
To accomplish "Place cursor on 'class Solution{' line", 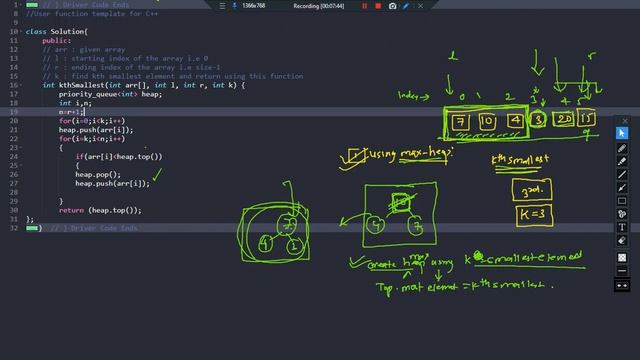I will 56,31.
